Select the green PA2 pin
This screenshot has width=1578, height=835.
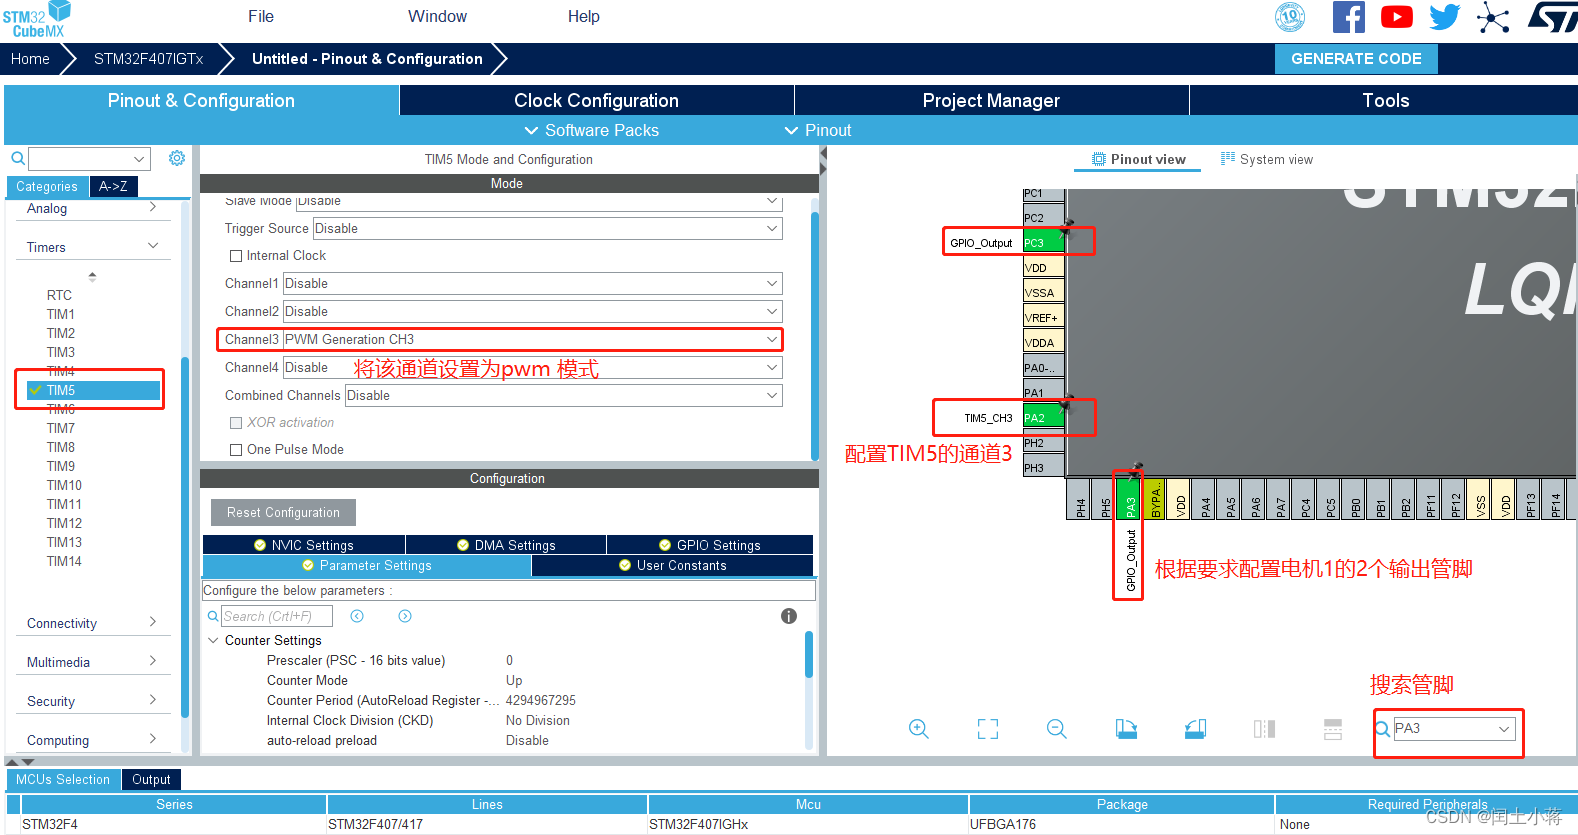click(x=1043, y=418)
